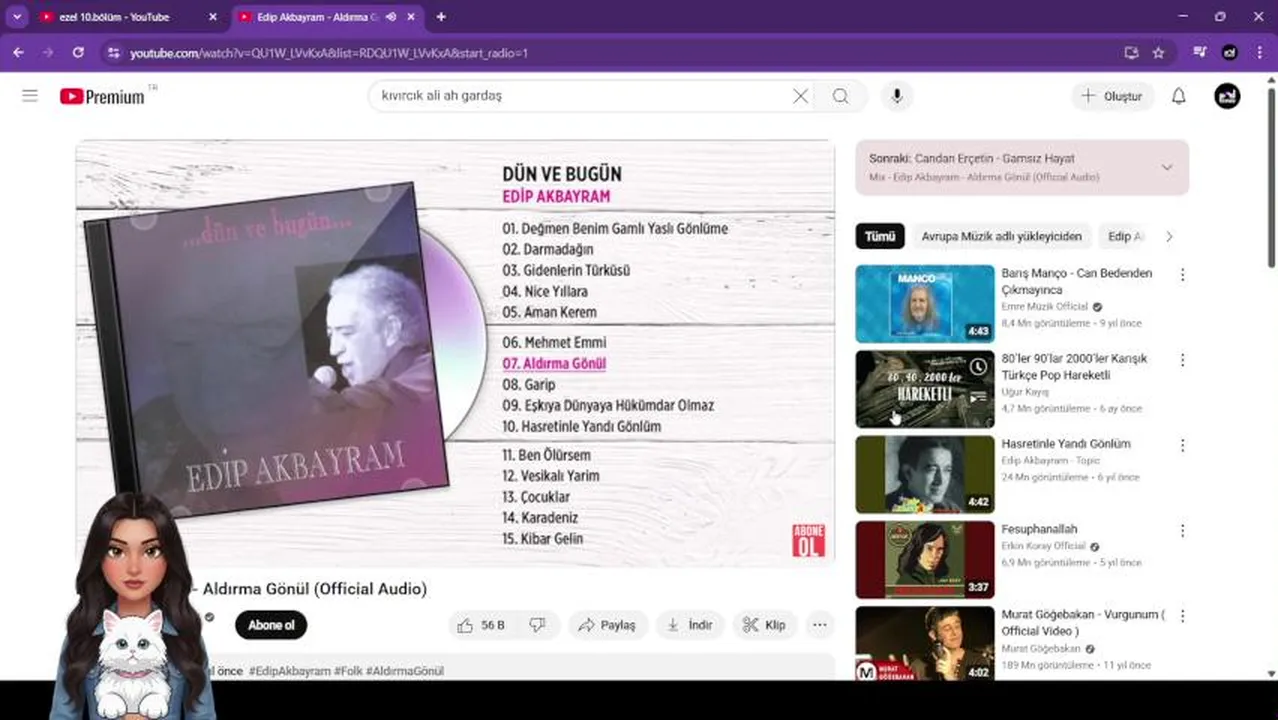This screenshot has width=1278, height=720.
Task: Click the red ABONE OL overlay in video
Action: coord(808,541)
